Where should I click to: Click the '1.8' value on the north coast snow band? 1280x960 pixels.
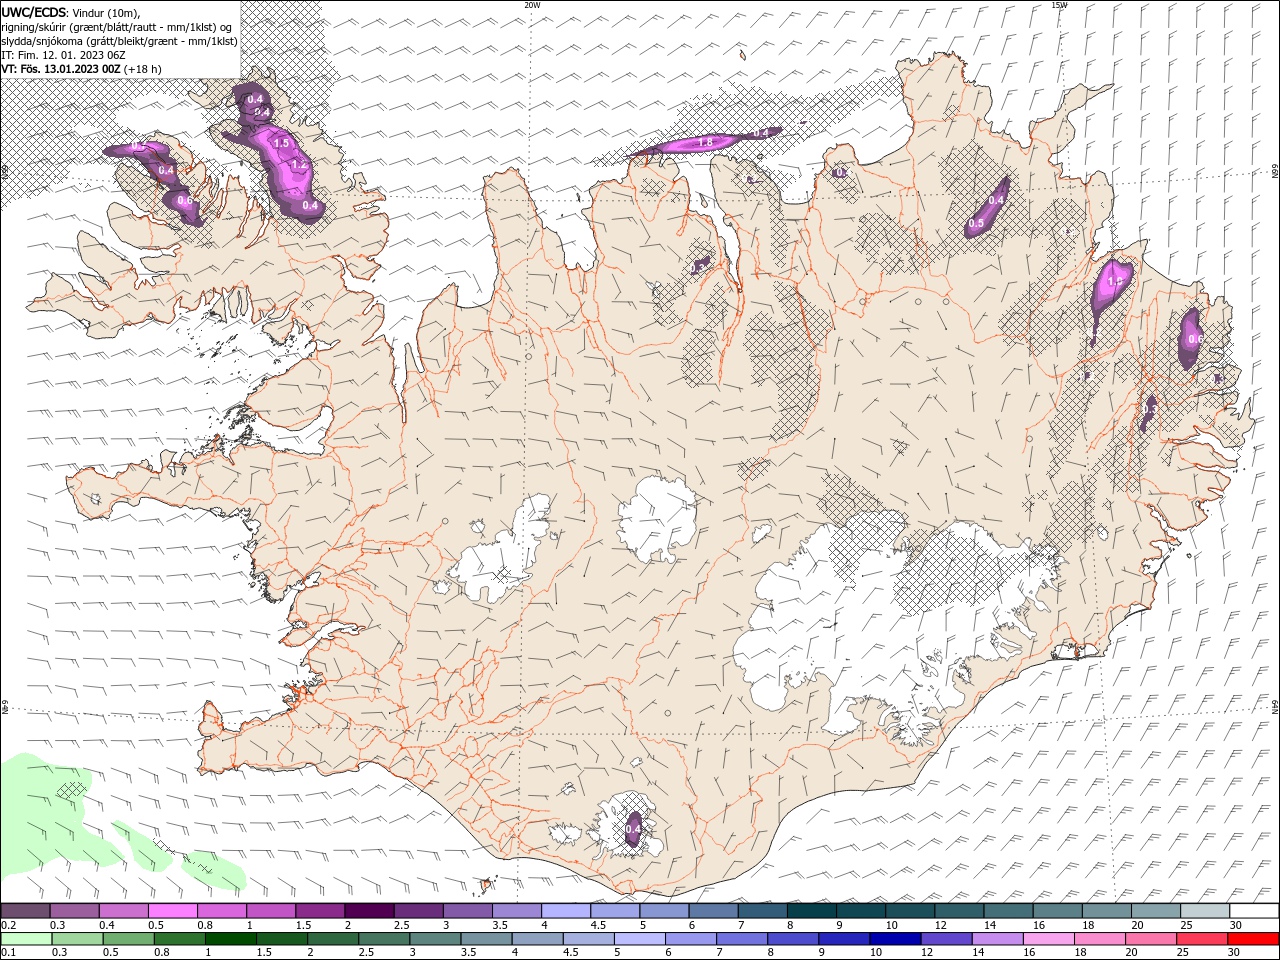[x=704, y=143]
